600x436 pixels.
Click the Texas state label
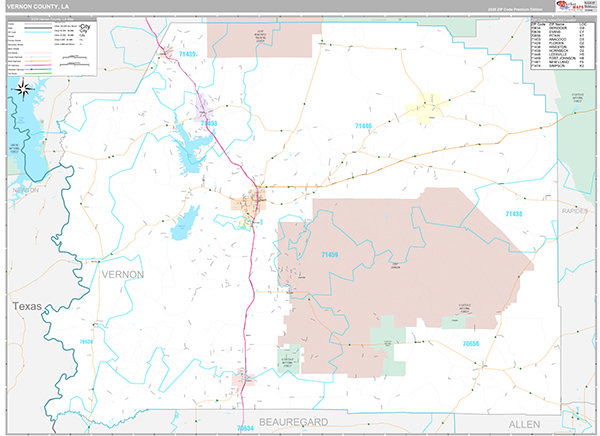pyautogui.click(x=27, y=306)
